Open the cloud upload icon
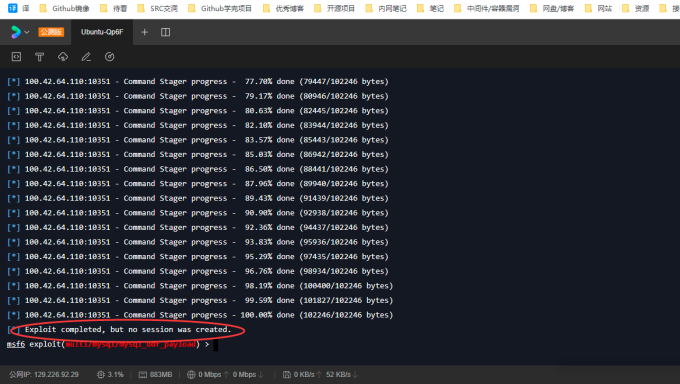This screenshot has width=680, height=384. tap(63, 57)
